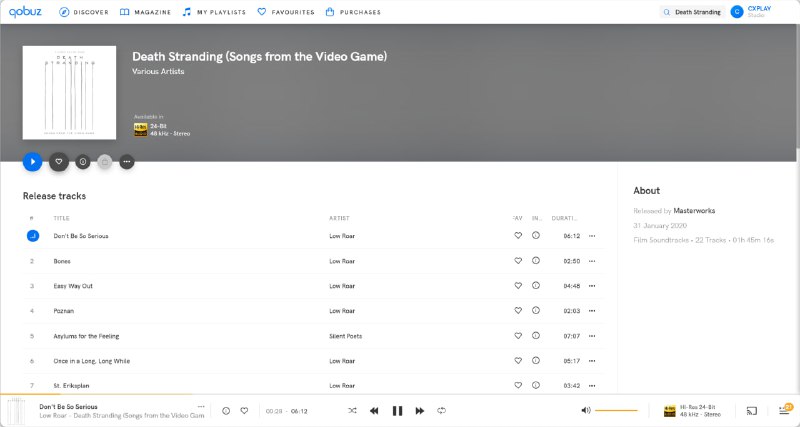Open album more options menu
This screenshot has width=800, height=427.
[x=126, y=161]
